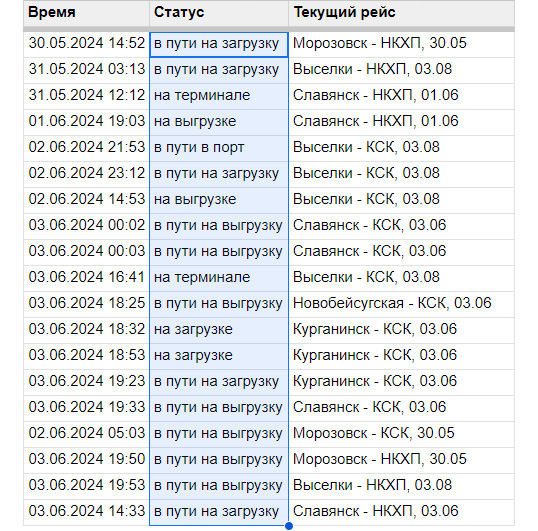Image resolution: width=538 pixels, height=531 pixels.
Task: Click status in the 03.06.2024 19:53 row
Action: point(218,486)
